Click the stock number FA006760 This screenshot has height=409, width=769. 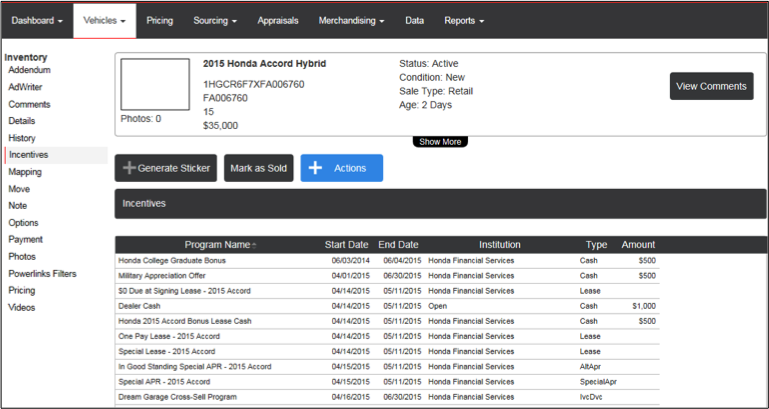click(225, 98)
